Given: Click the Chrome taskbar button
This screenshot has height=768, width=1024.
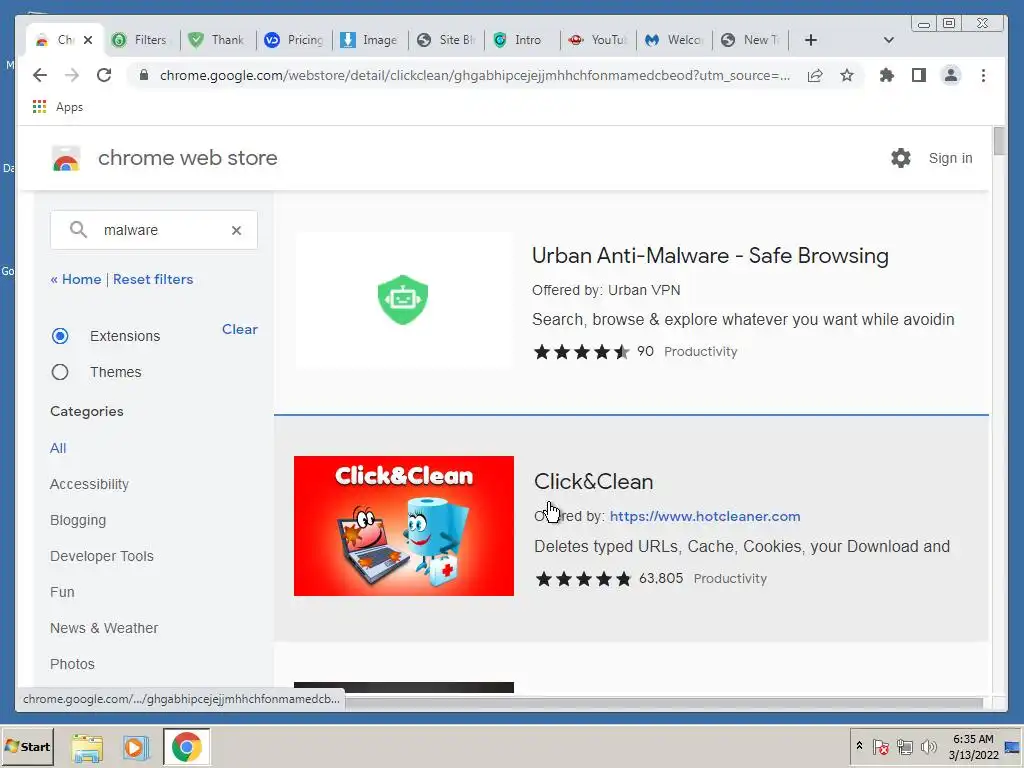Looking at the screenshot, I should click(x=186, y=747).
